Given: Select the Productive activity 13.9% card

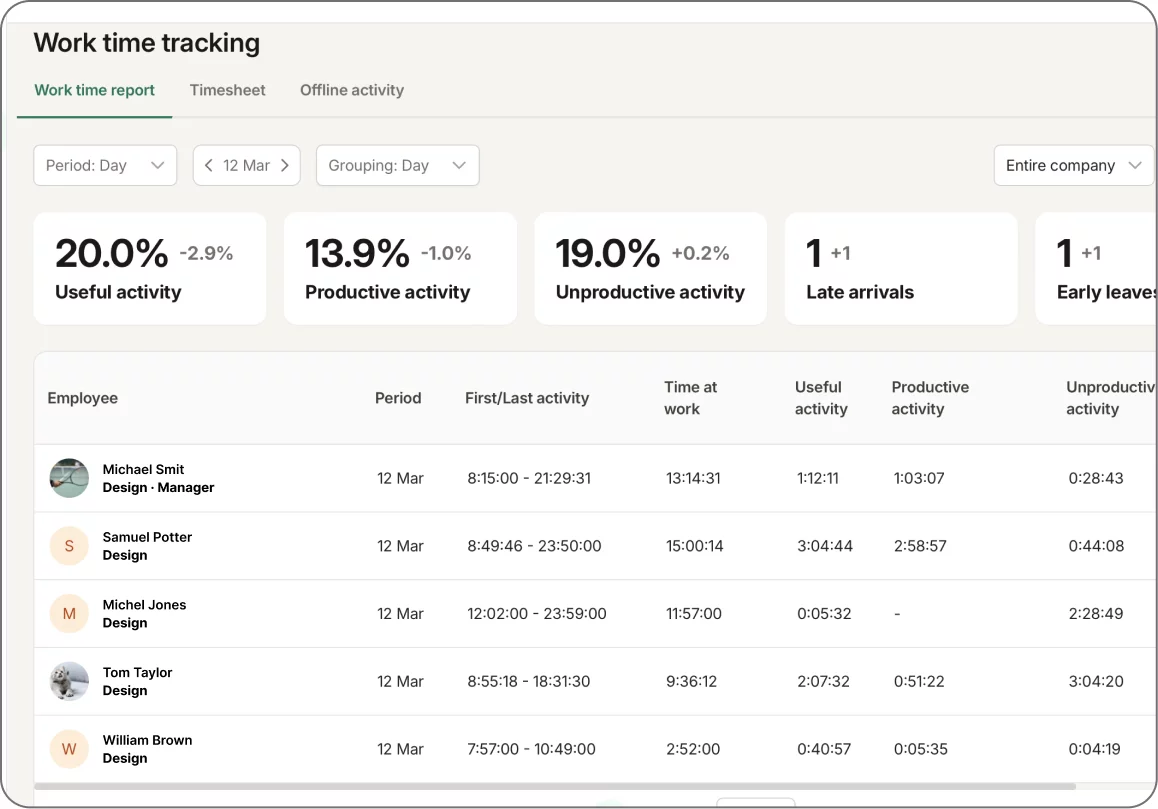Looking at the screenshot, I should point(400,268).
